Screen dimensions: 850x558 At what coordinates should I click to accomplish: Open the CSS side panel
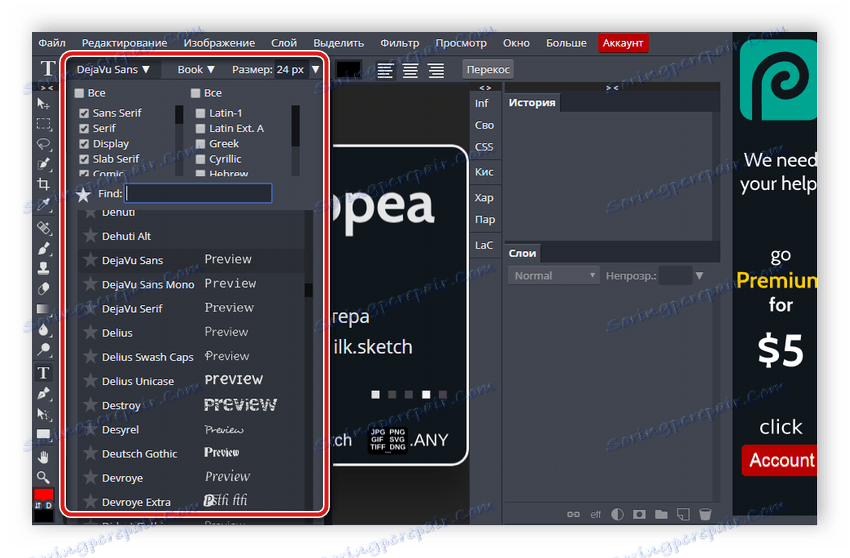point(484,147)
